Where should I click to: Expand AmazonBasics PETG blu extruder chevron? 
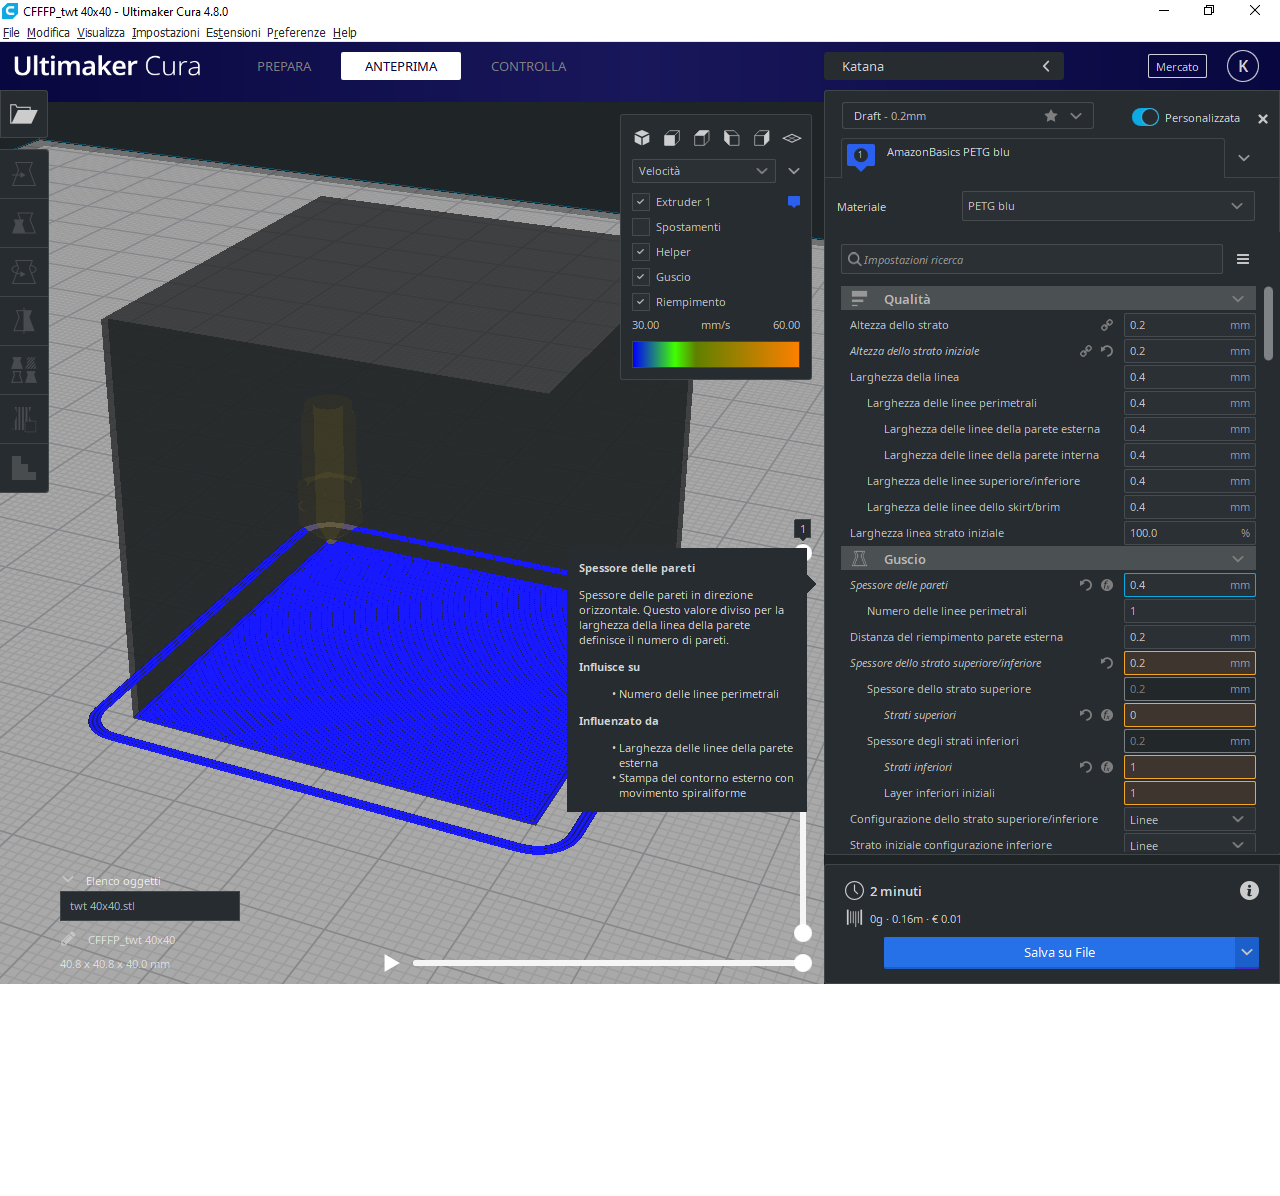click(1244, 158)
